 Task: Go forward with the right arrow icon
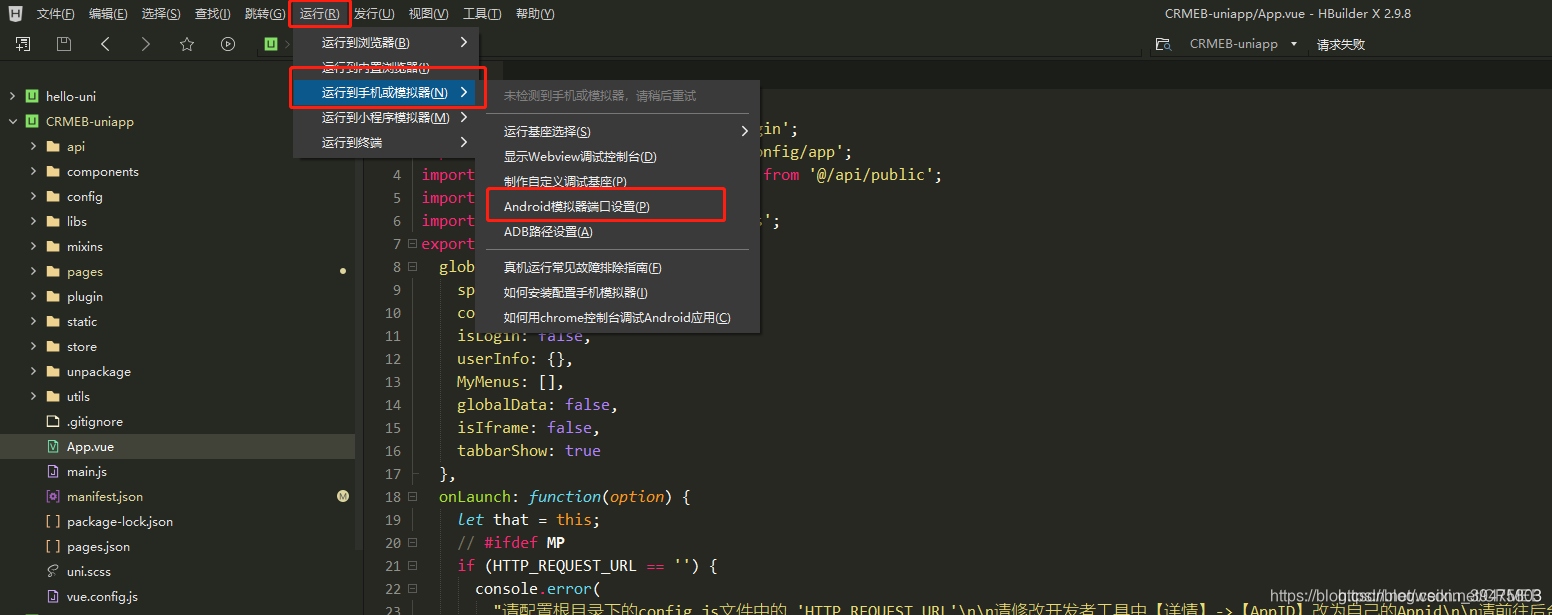(146, 44)
